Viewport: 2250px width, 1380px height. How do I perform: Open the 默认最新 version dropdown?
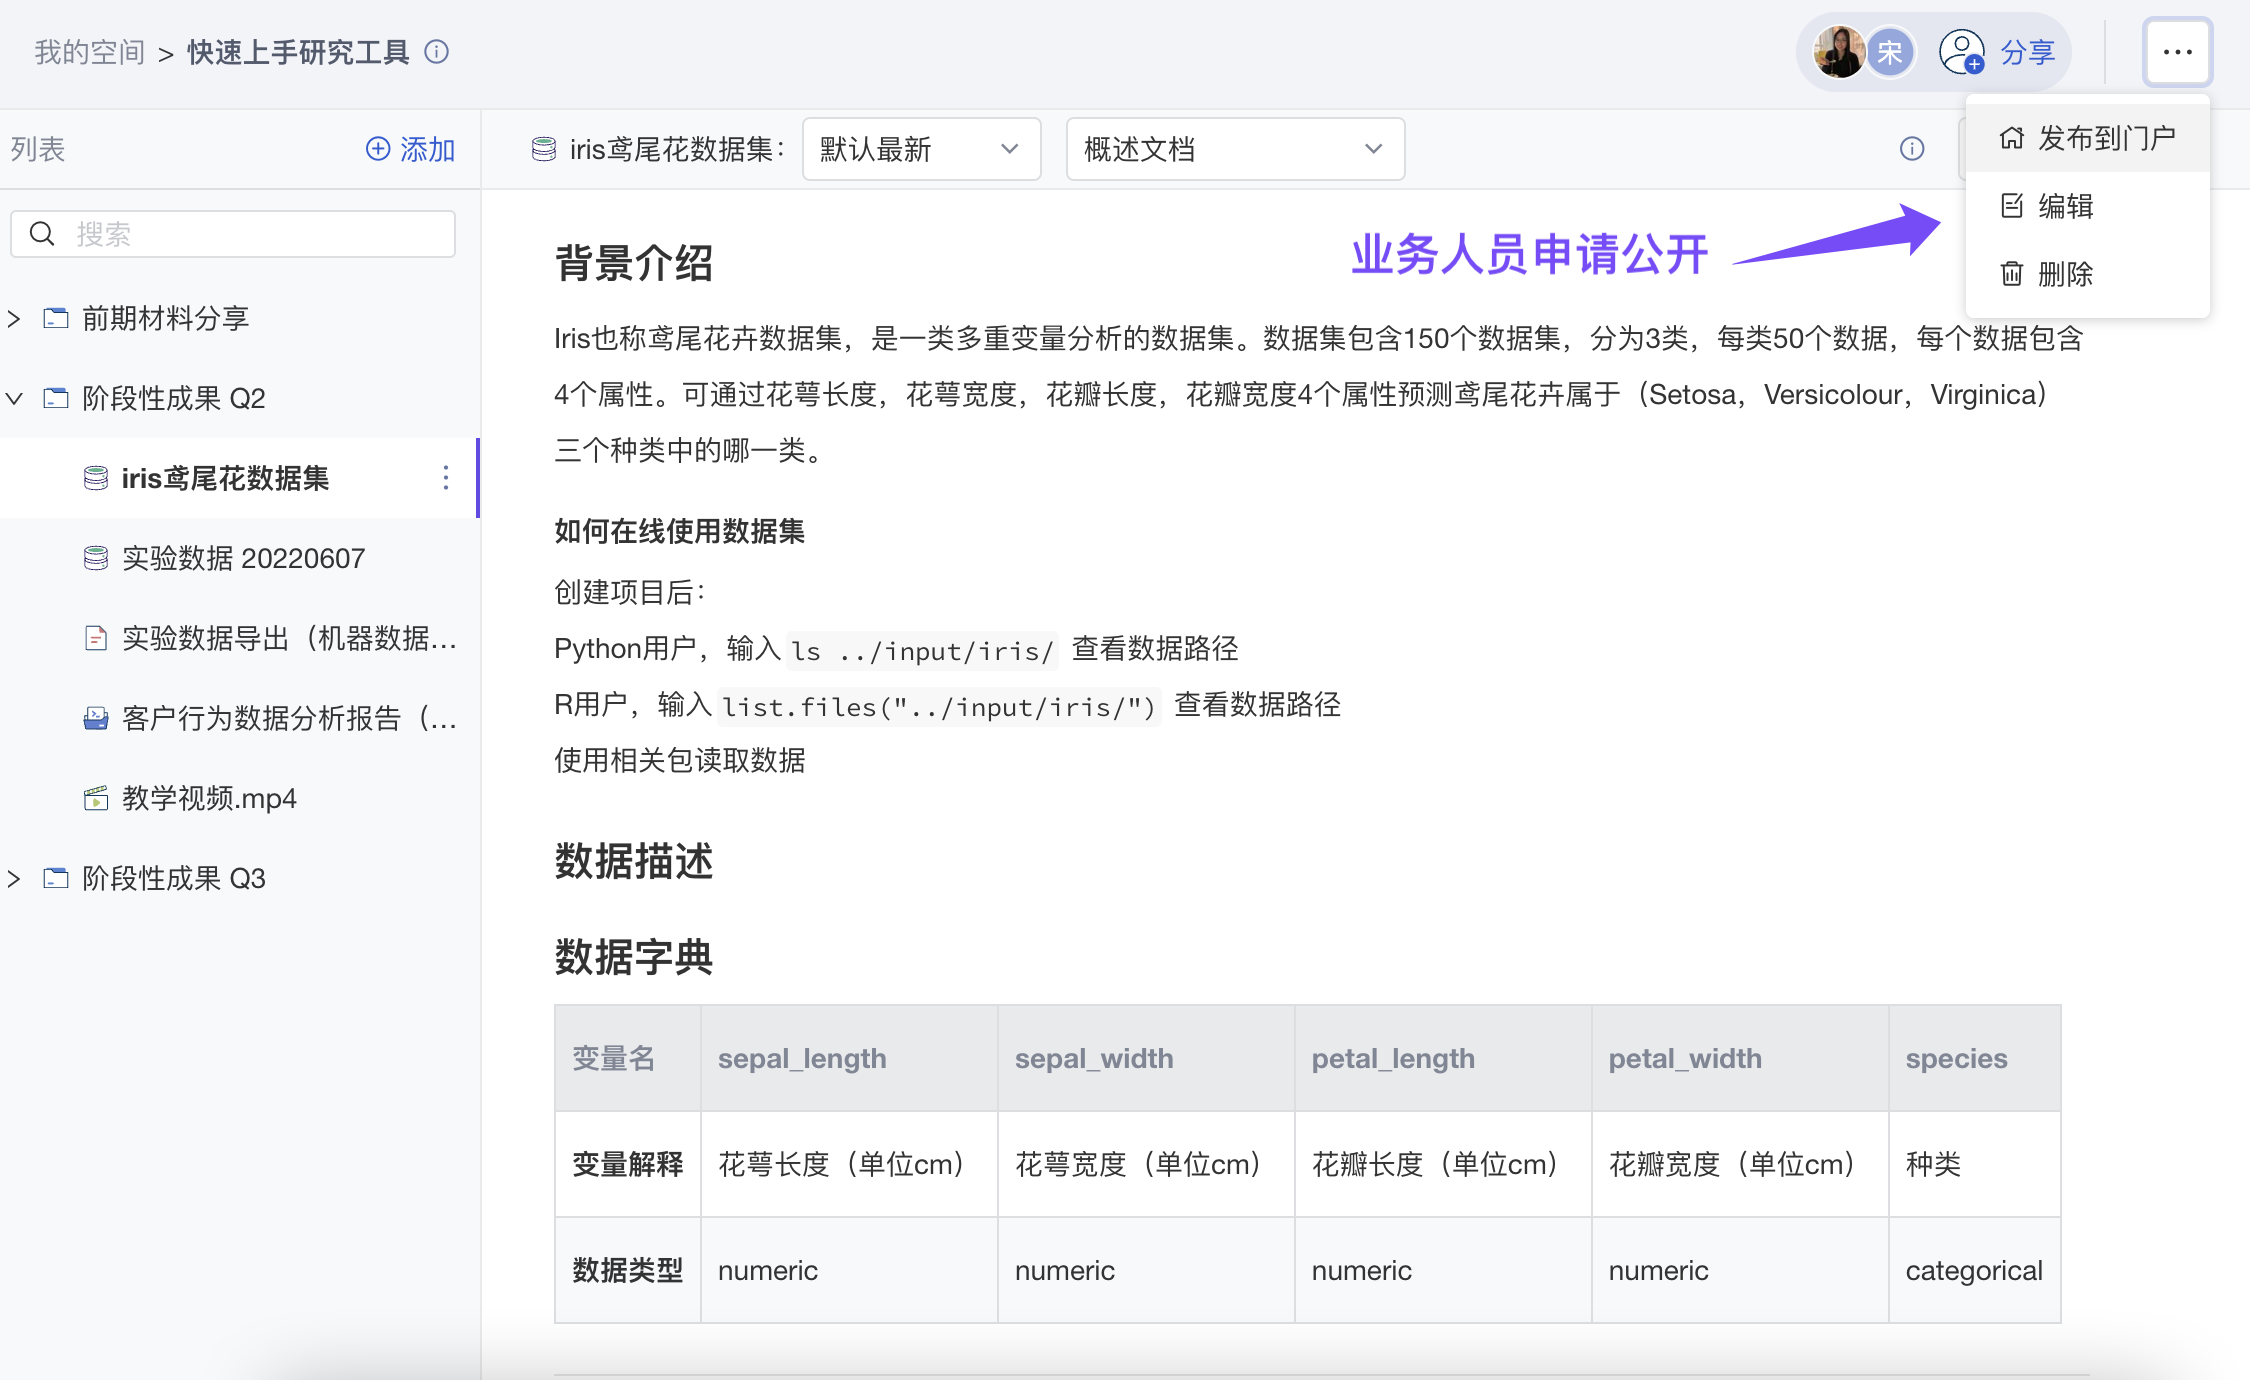coord(921,149)
